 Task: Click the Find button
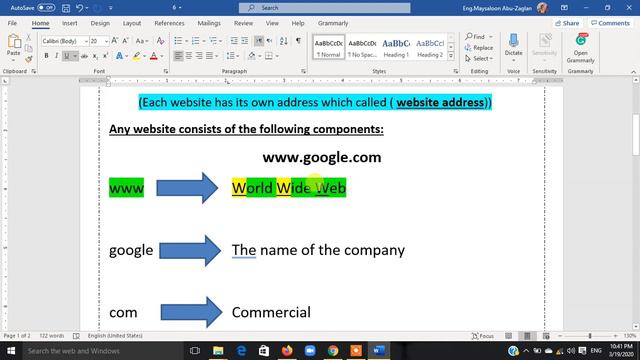(x=479, y=37)
